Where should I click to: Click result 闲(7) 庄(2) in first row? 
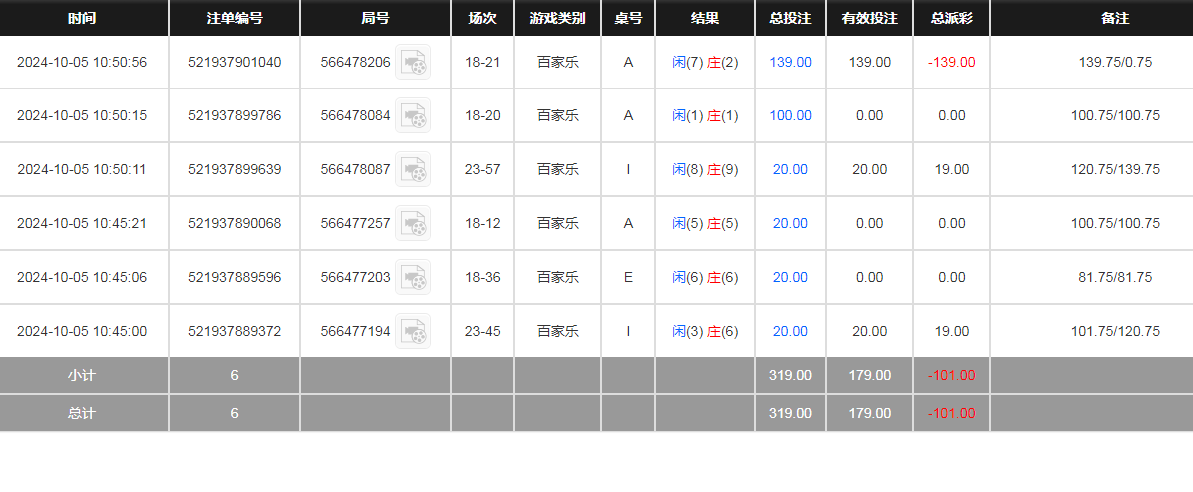705,62
